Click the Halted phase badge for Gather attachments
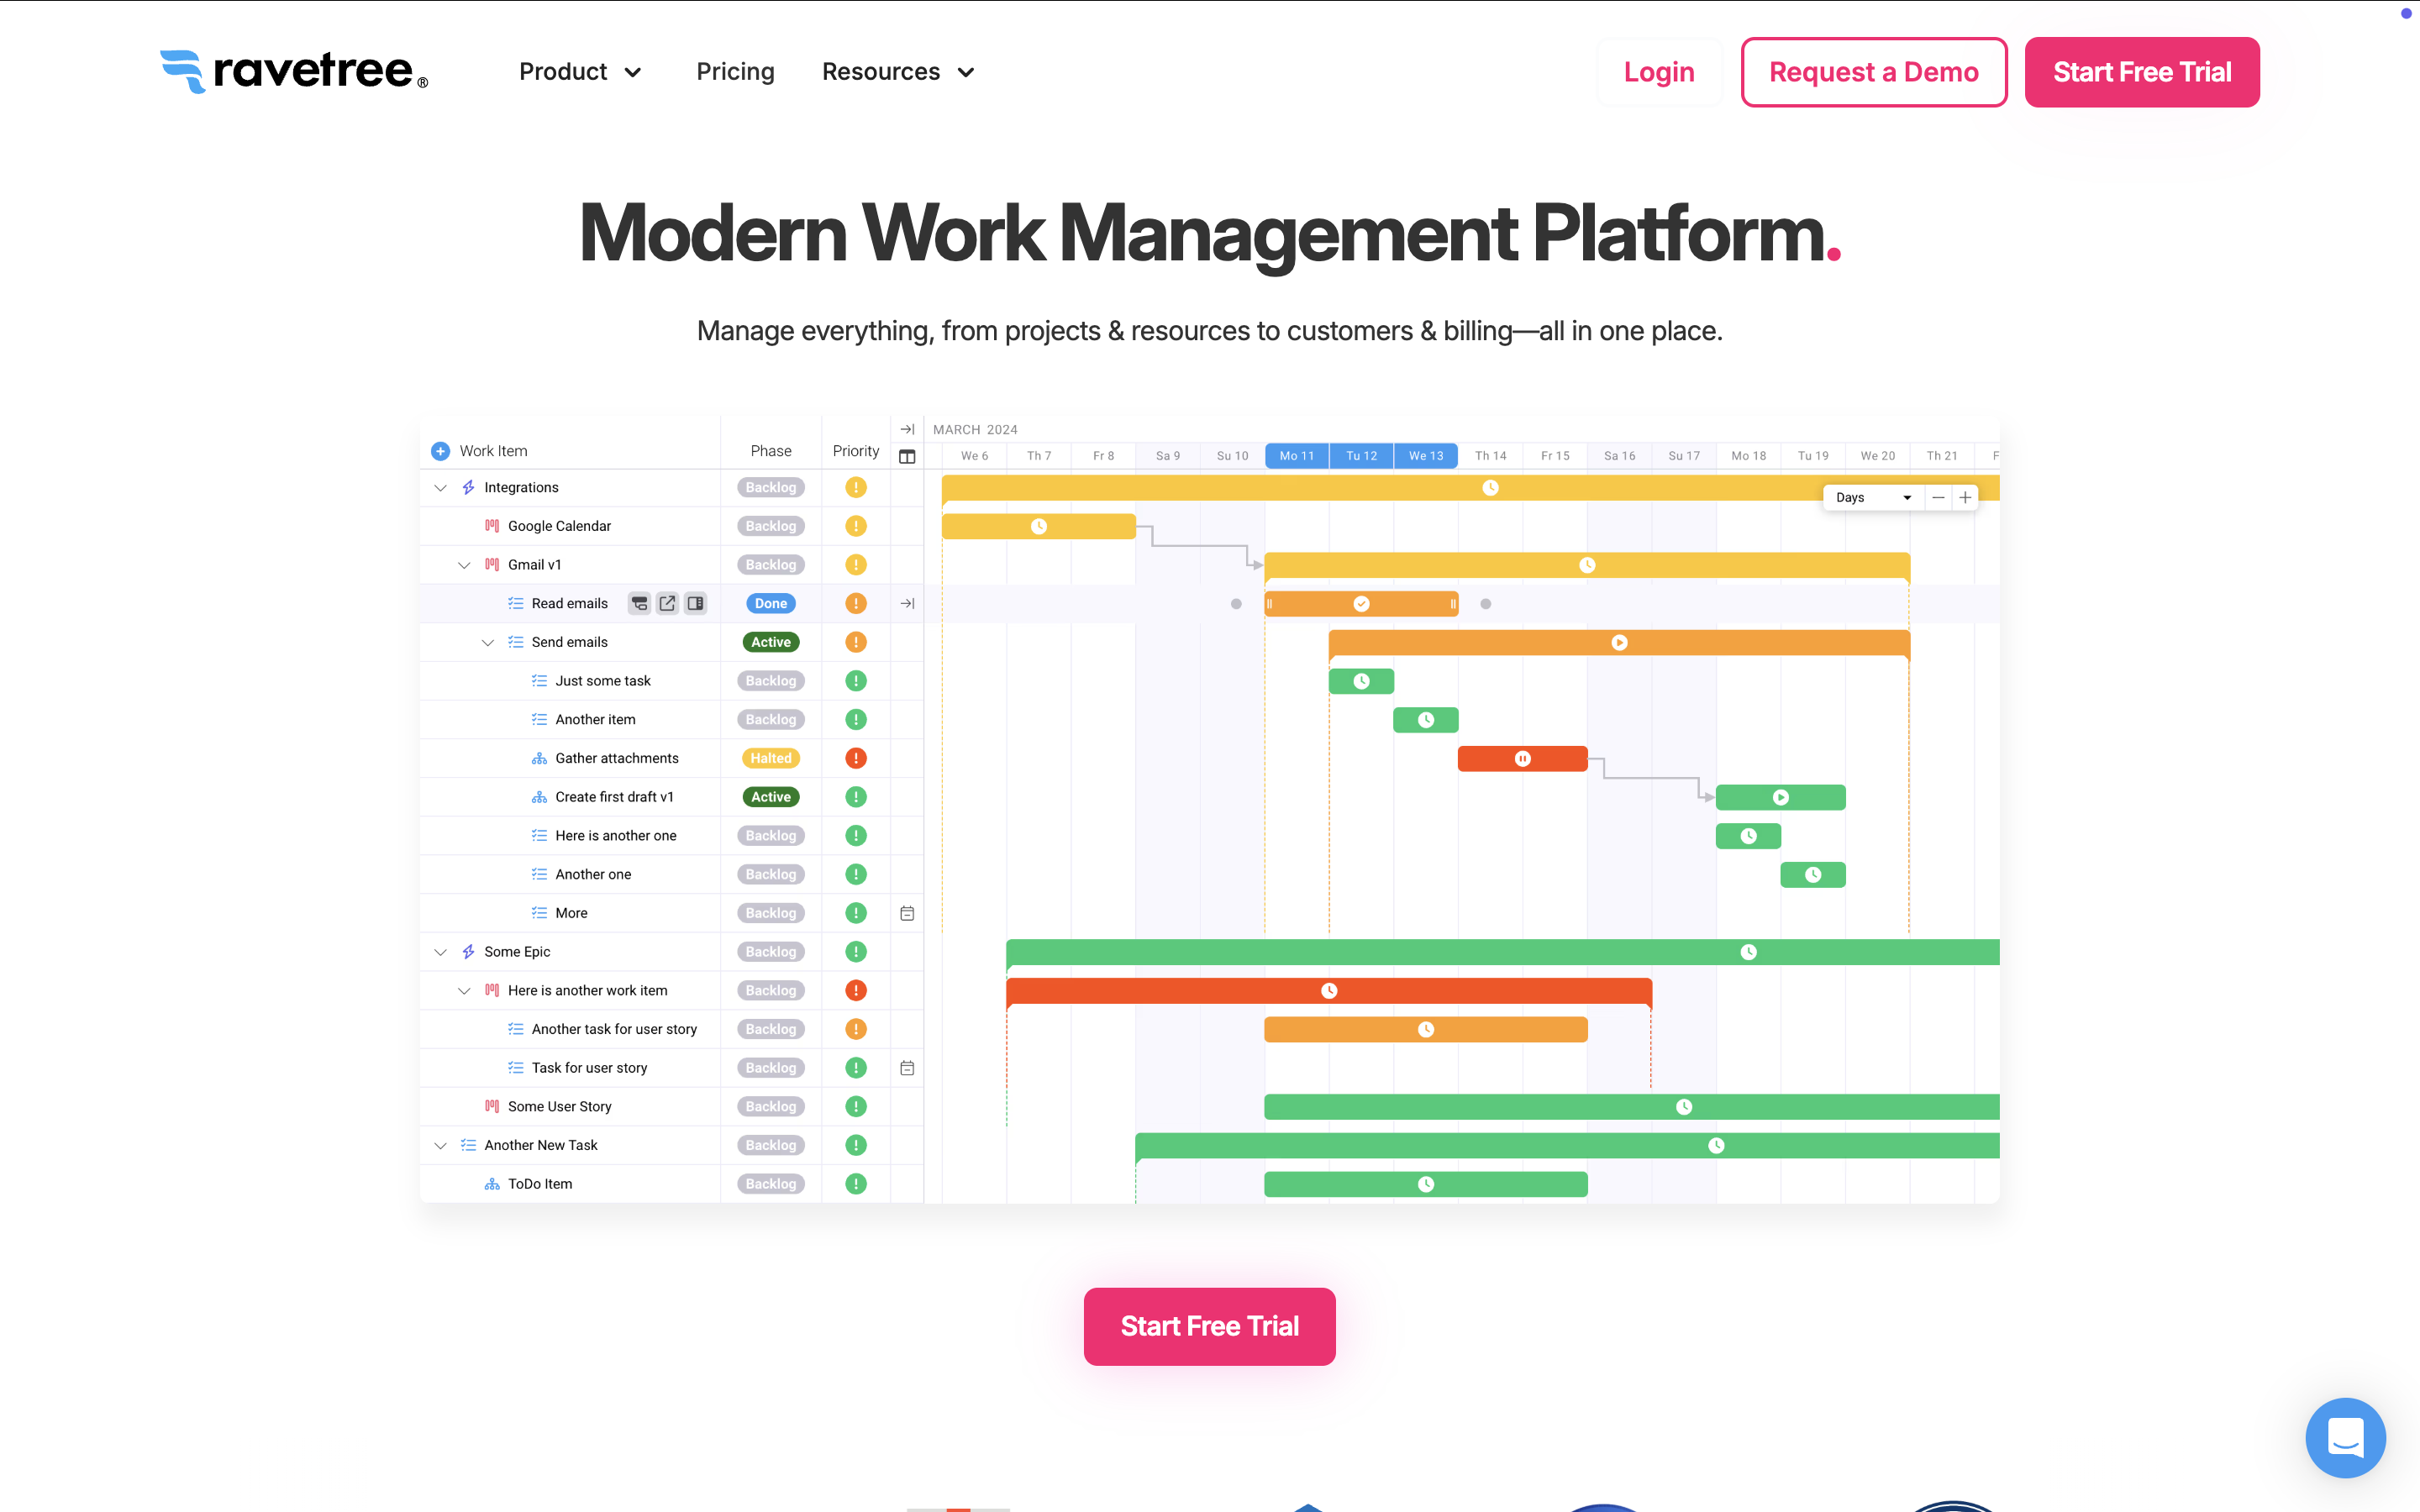 (x=770, y=758)
